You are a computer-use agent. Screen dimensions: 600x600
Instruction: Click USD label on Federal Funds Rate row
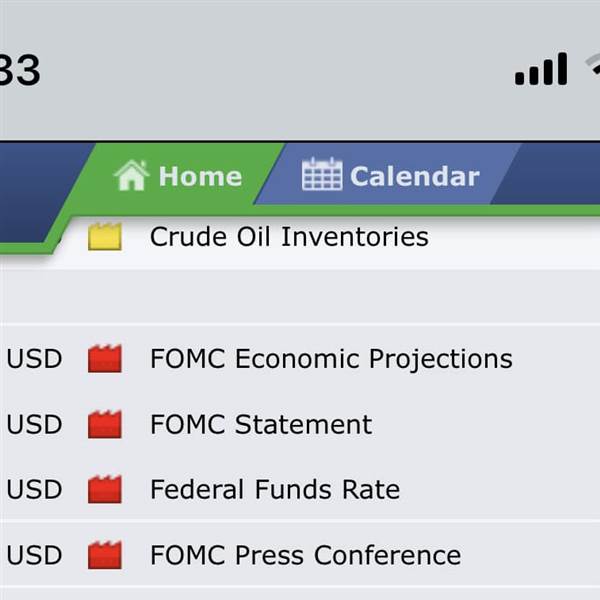pos(34,489)
